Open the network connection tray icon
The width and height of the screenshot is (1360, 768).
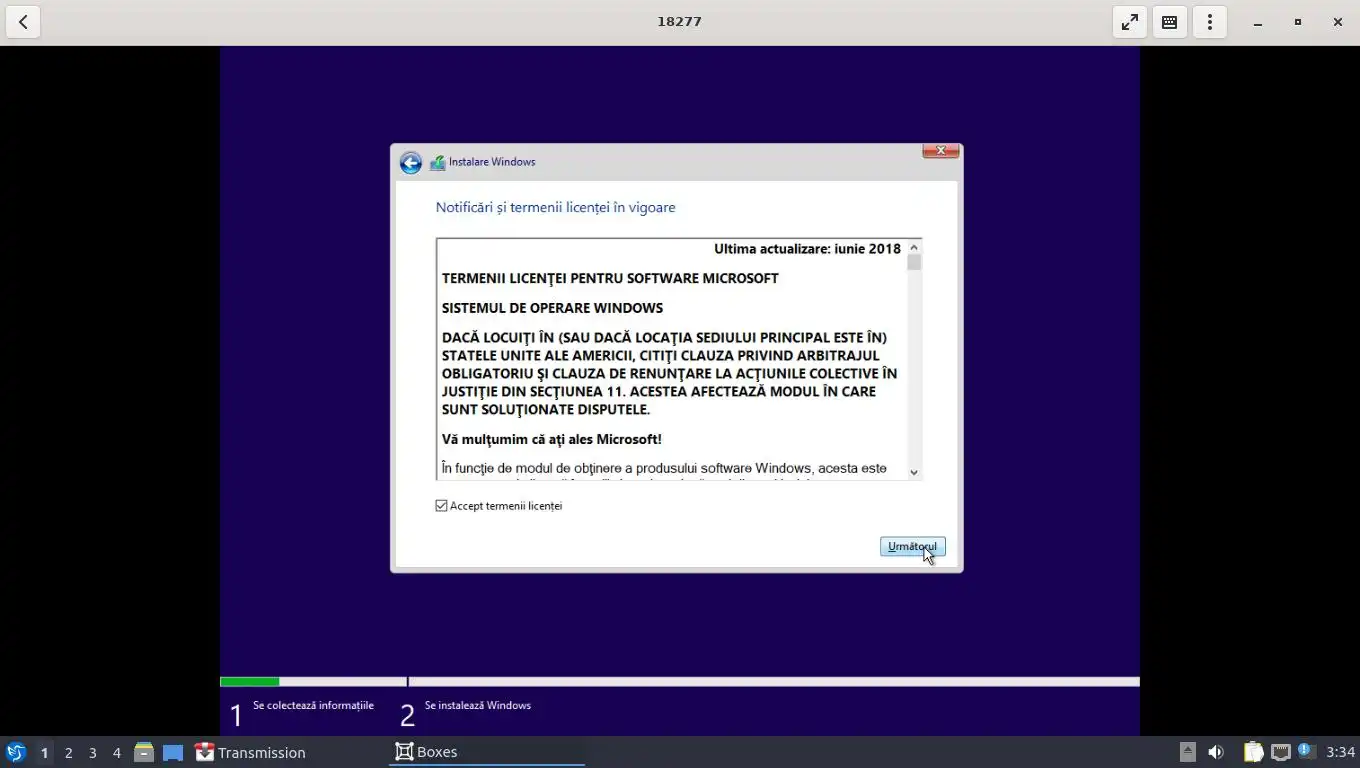click(x=1280, y=752)
